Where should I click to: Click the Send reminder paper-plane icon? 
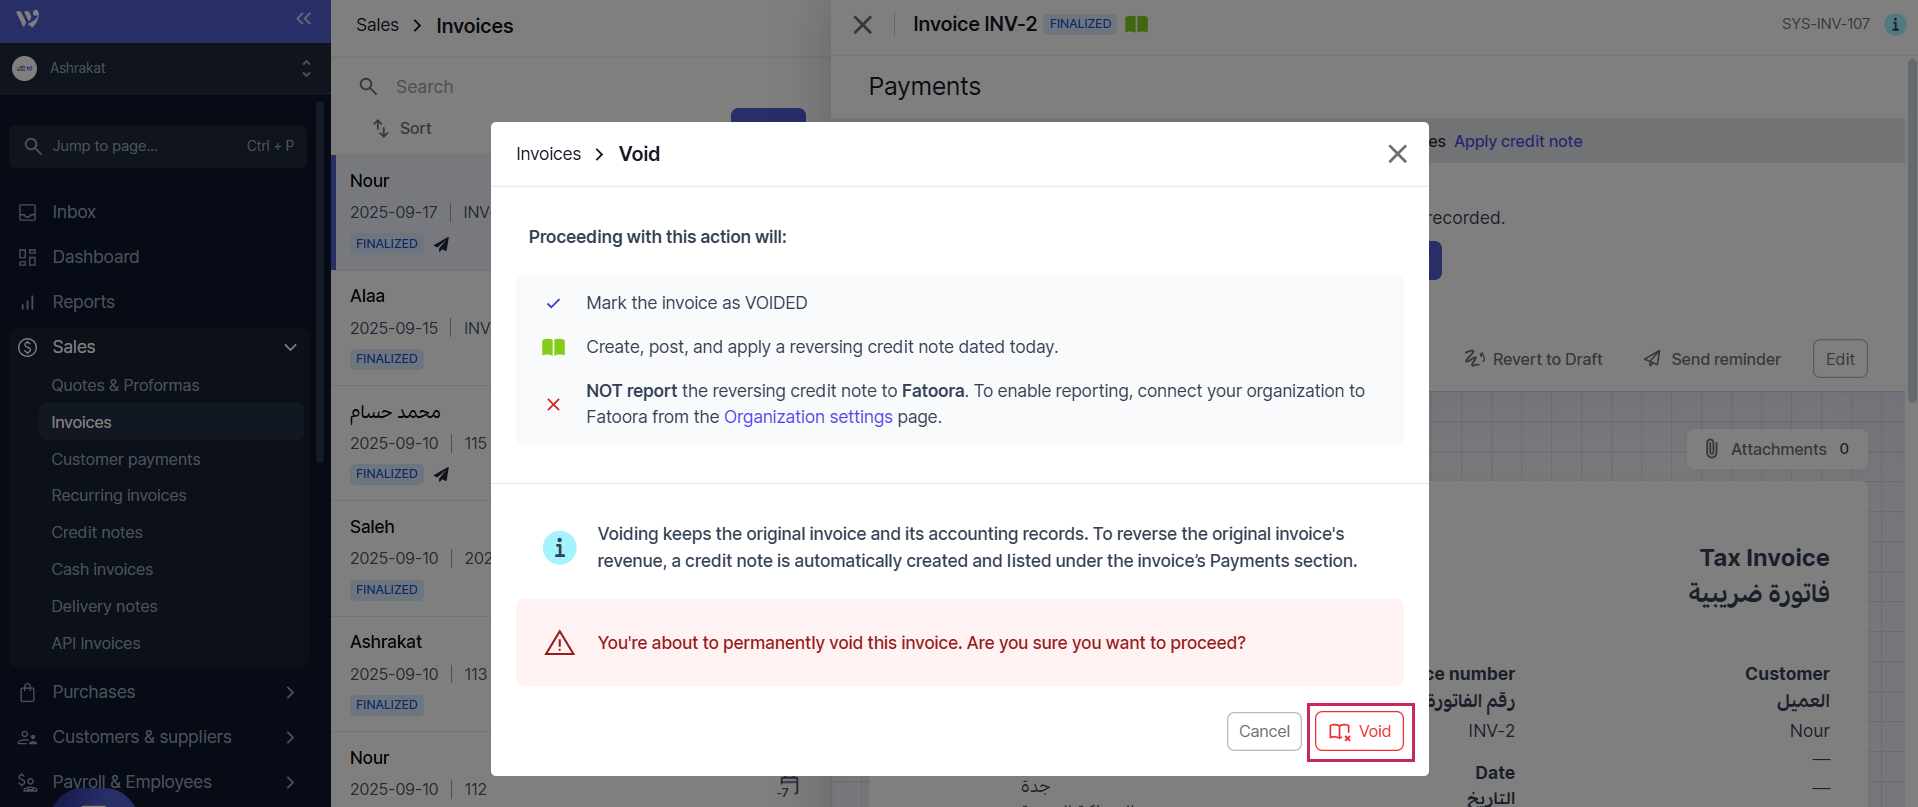tap(1651, 358)
